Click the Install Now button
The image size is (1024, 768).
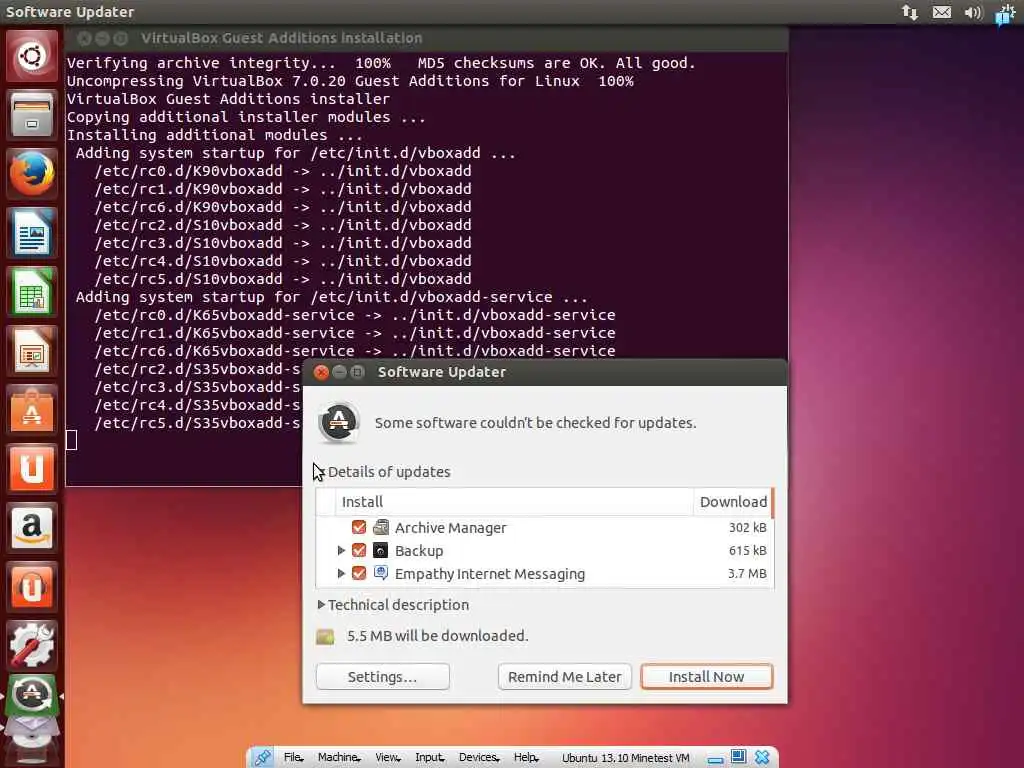(x=707, y=677)
